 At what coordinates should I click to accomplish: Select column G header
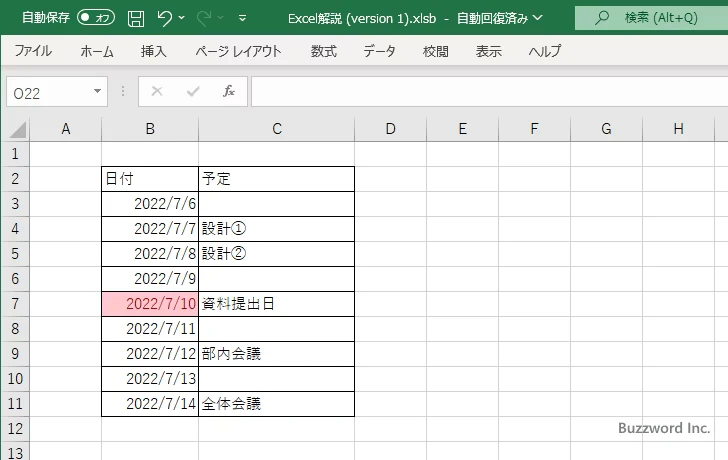tap(606, 129)
